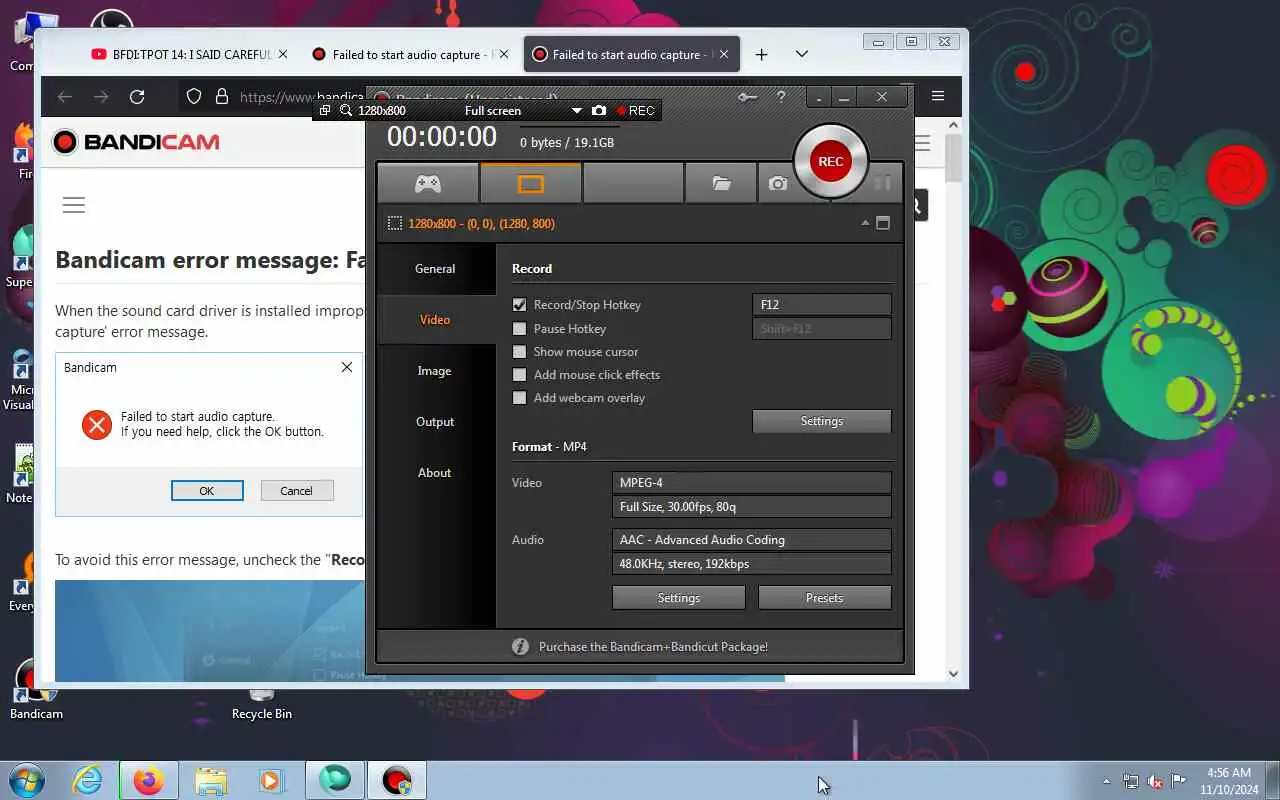Click the 48.0KHz, stereo, 192kbps text
1280x800 pixels.
tap(684, 564)
